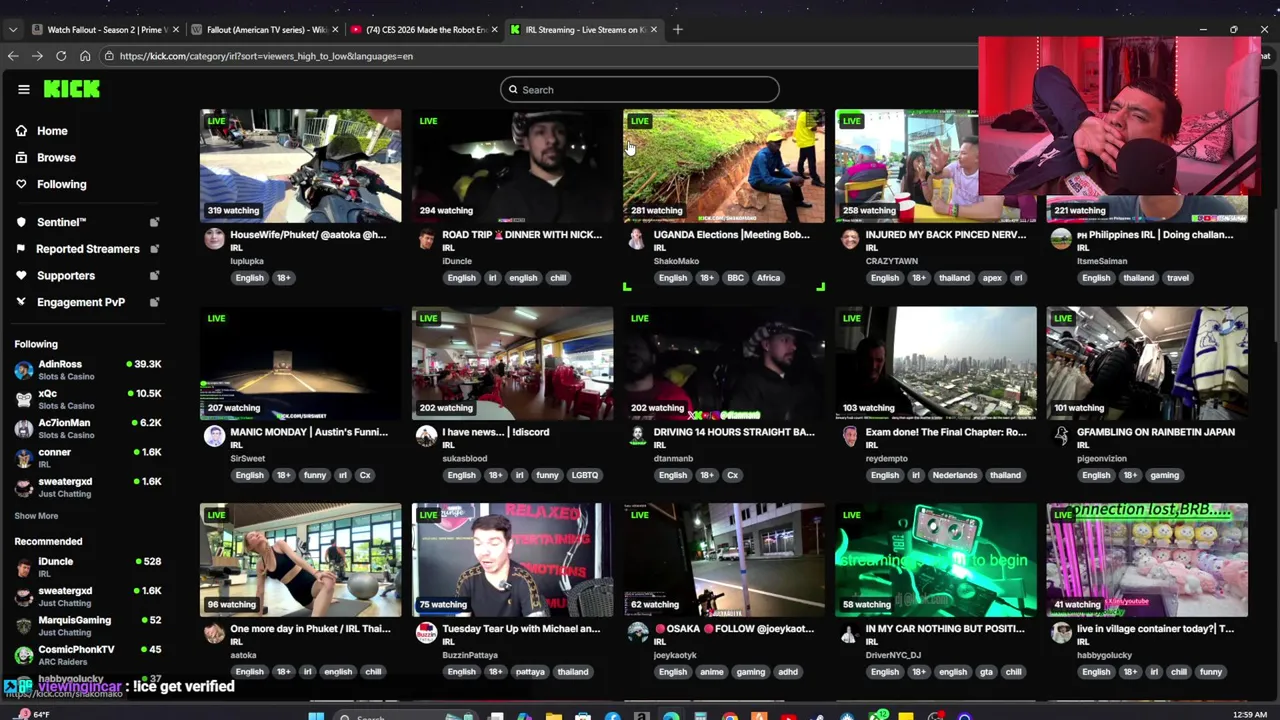Open GAMBLING ON RAINBETIN JAPAN thumbnail
Viewport: 1280px width, 720px height.
click(x=1147, y=363)
